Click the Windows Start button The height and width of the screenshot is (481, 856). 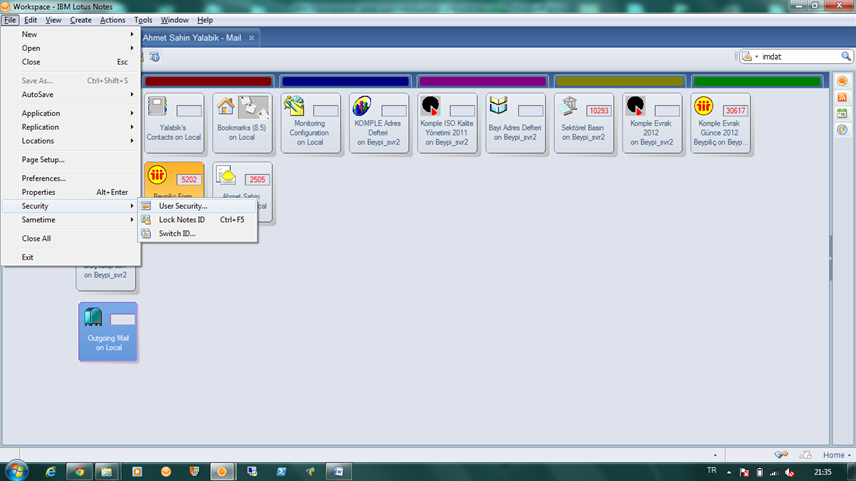[x=16, y=471]
